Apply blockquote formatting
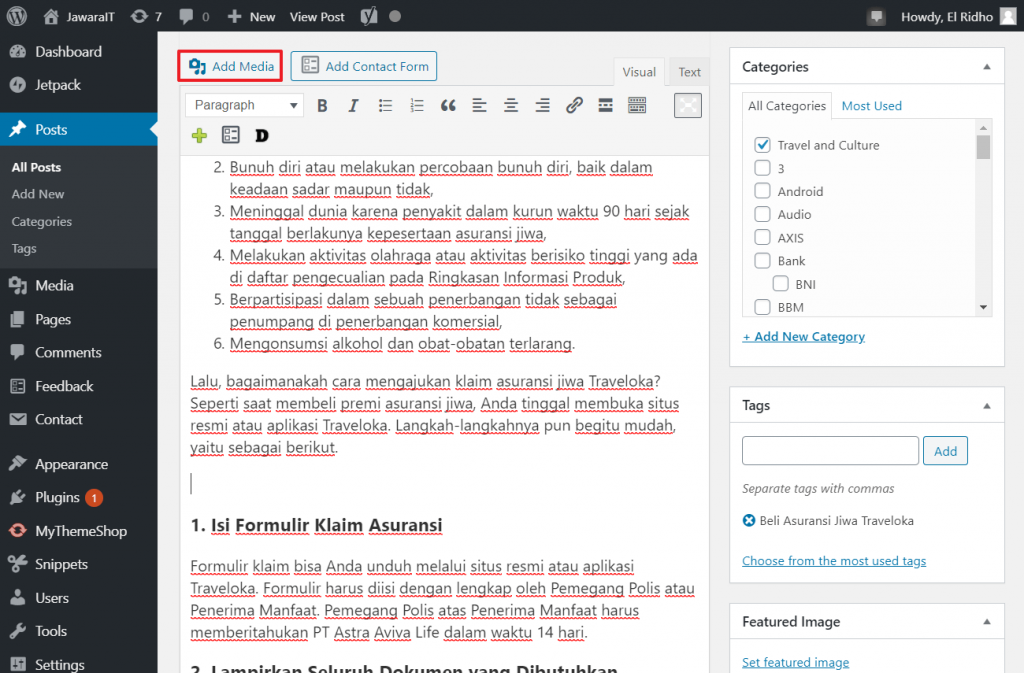1024x673 pixels. 447,104
